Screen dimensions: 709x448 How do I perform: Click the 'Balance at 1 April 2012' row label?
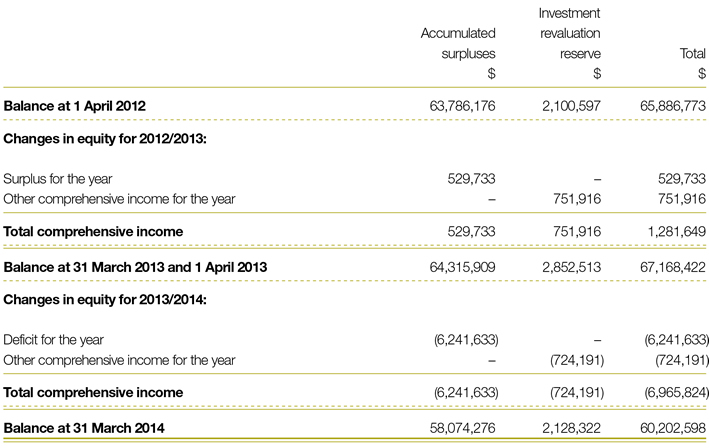pyautogui.click(x=70, y=105)
